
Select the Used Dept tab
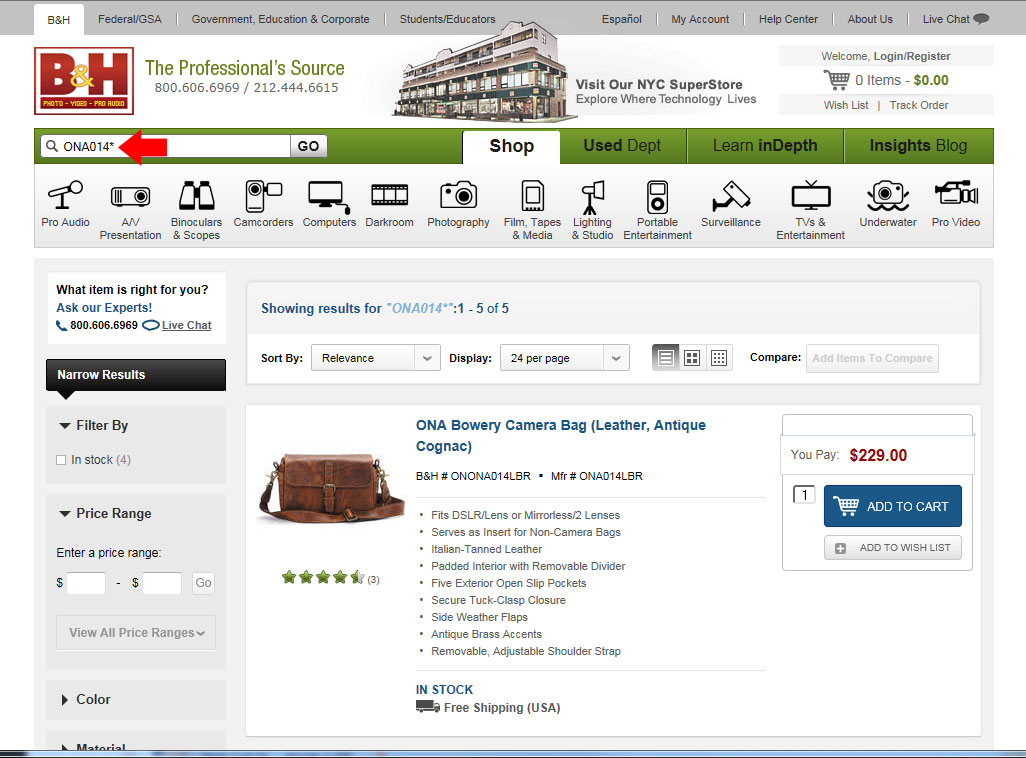coord(622,145)
